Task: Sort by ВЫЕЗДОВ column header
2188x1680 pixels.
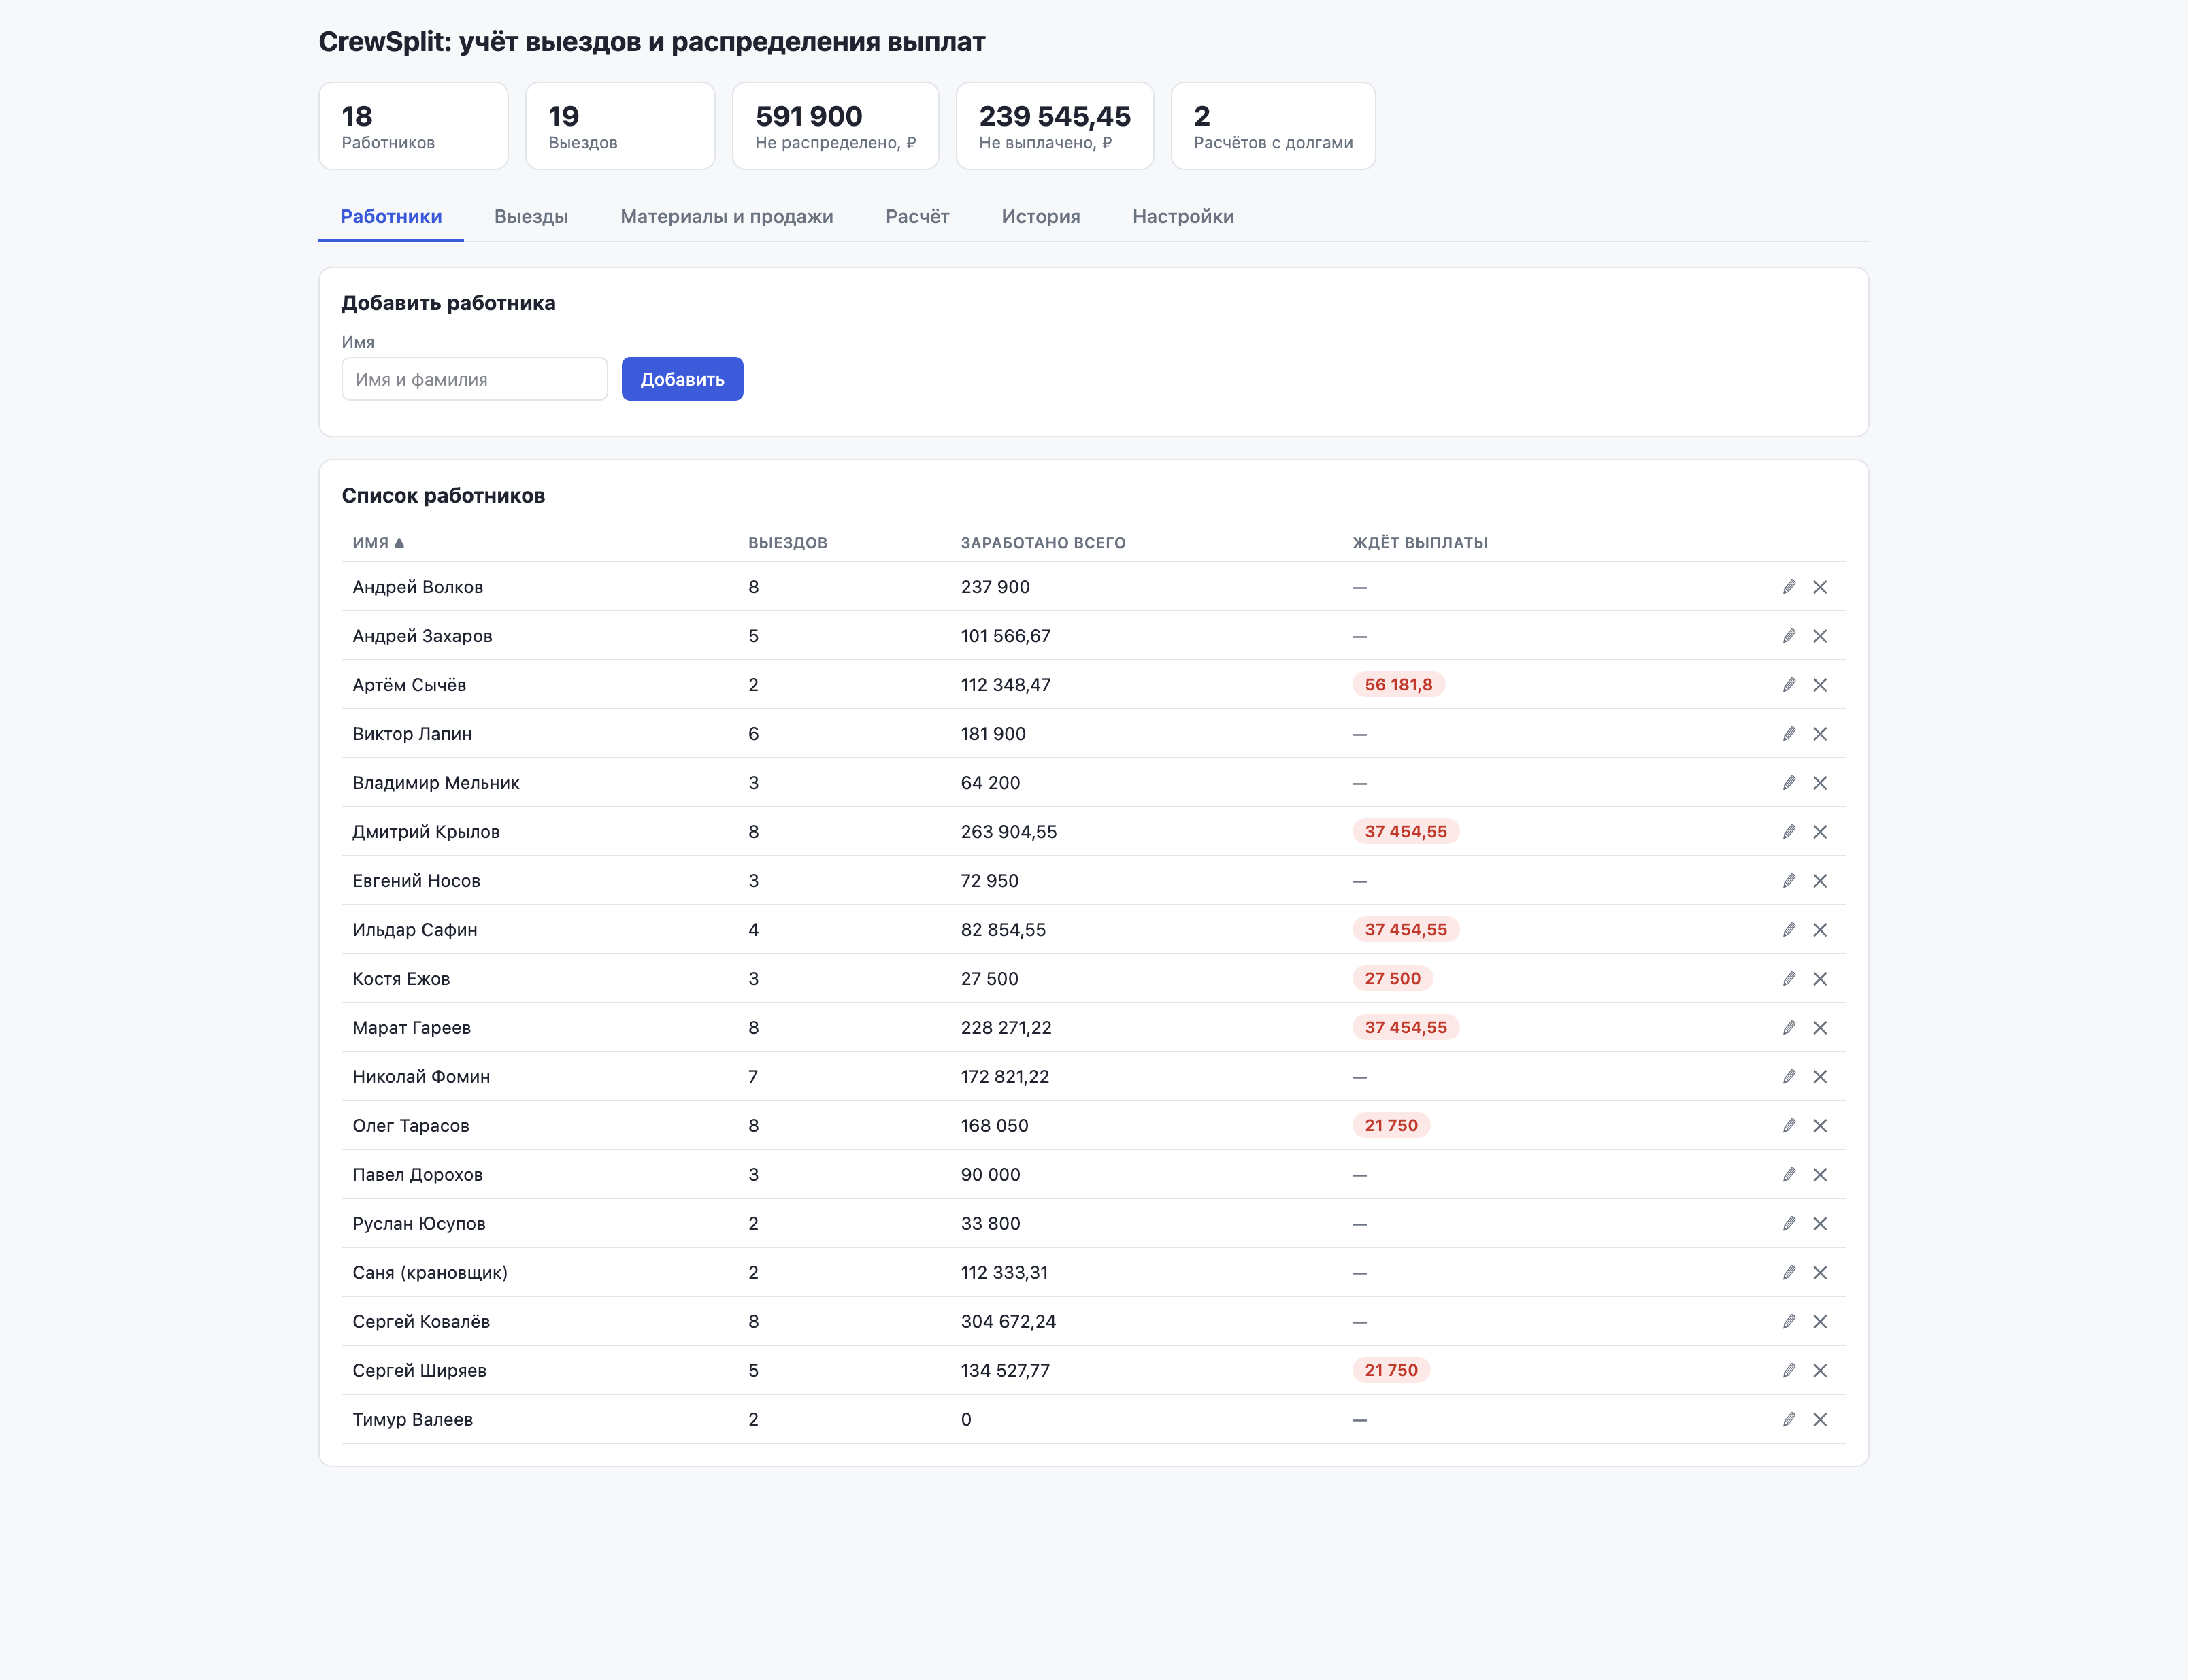Action: point(788,543)
